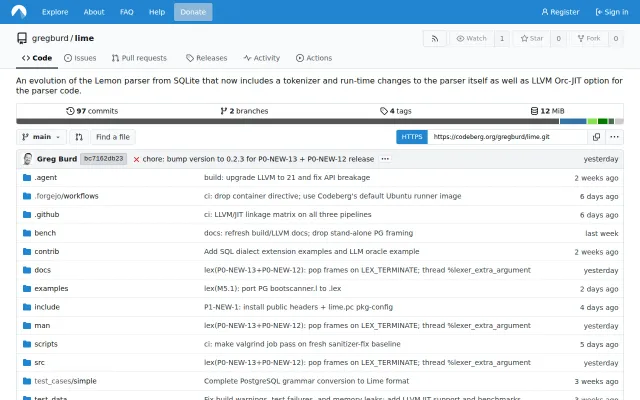
Task: Open the forks count beside Fork
Action: [616, 38]
